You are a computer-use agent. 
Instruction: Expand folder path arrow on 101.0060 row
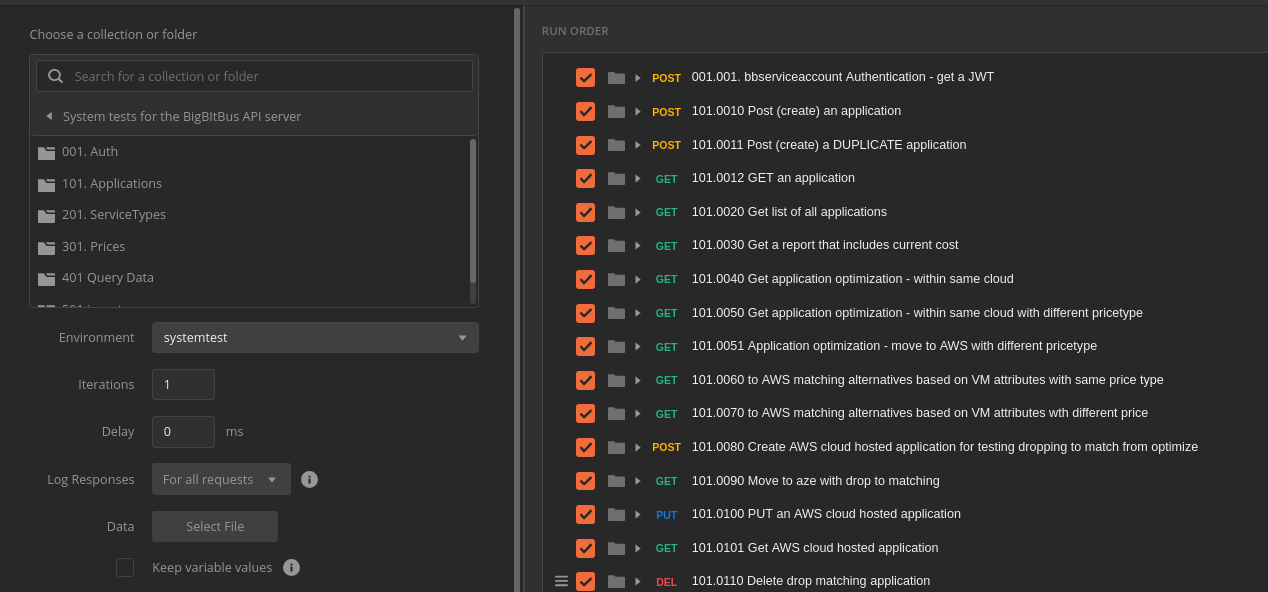coord(638,380)
